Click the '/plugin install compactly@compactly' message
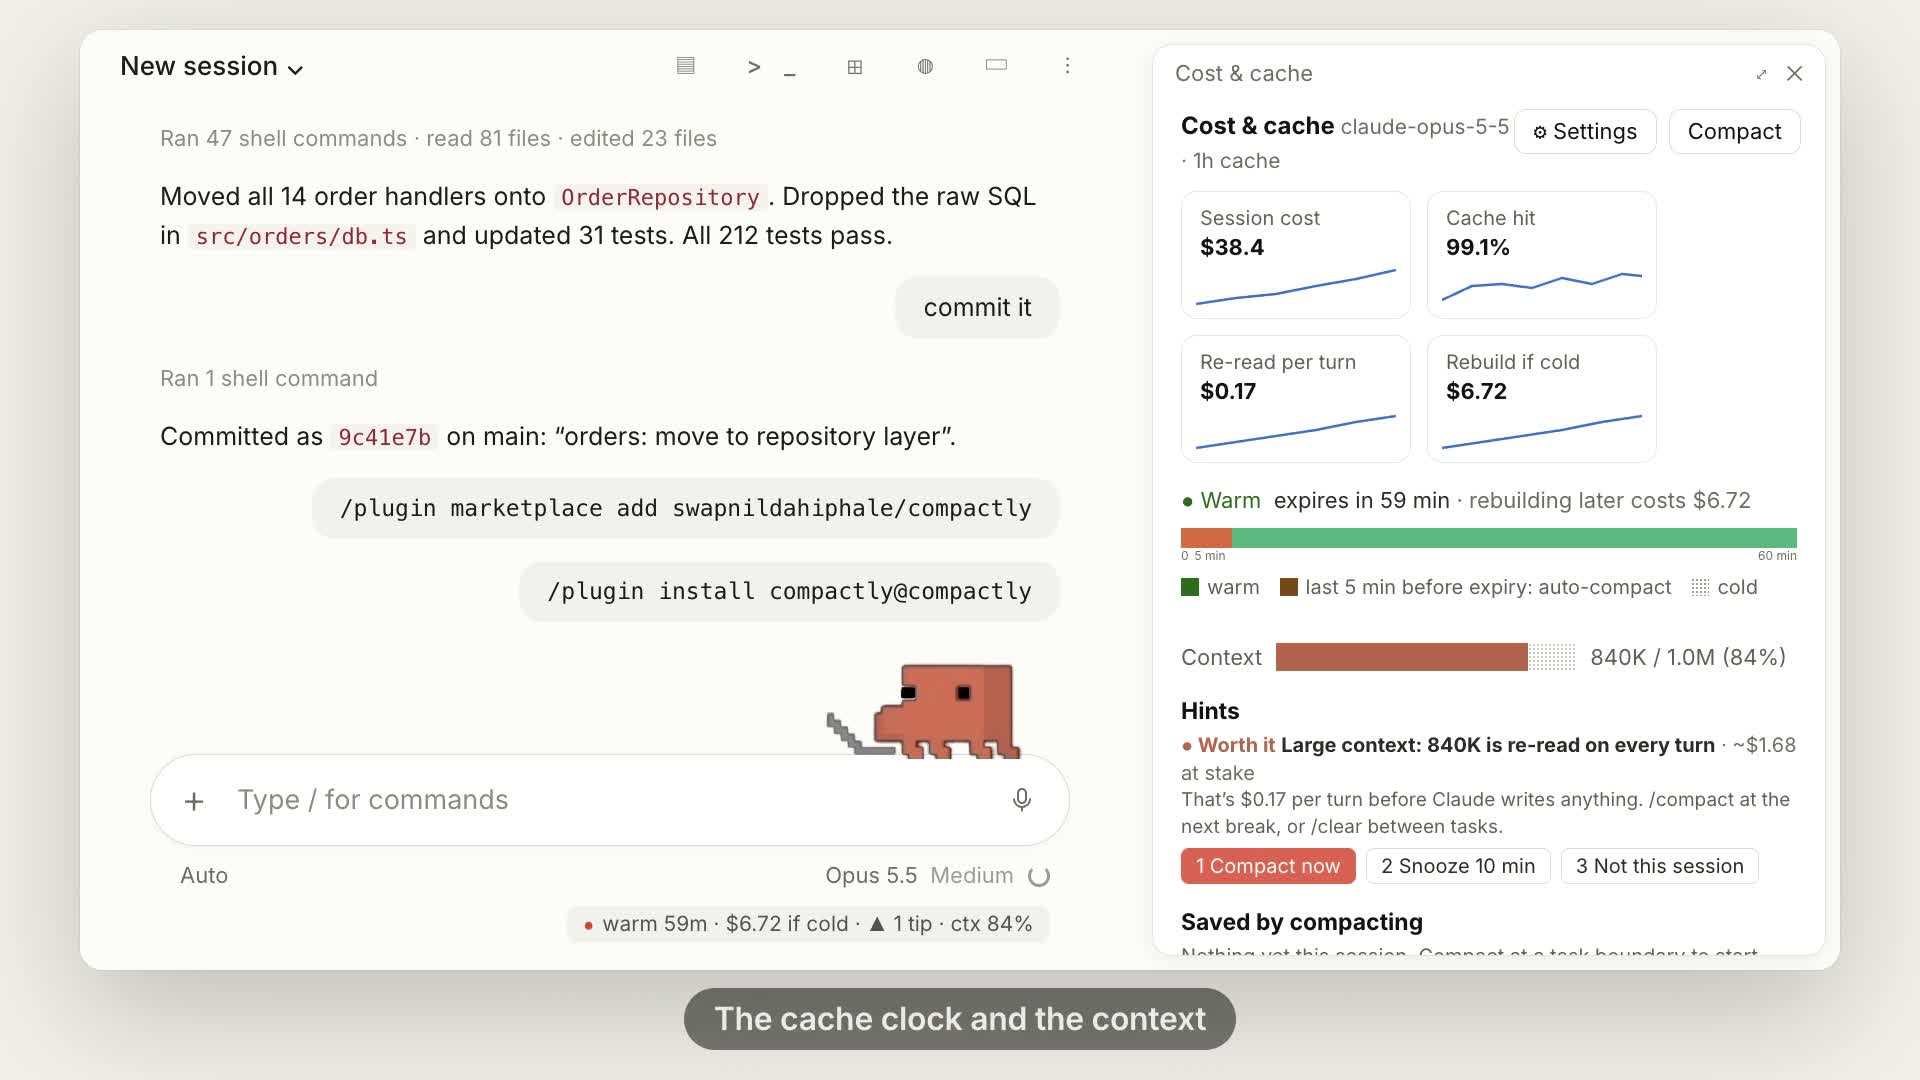 tap(789, 591)
